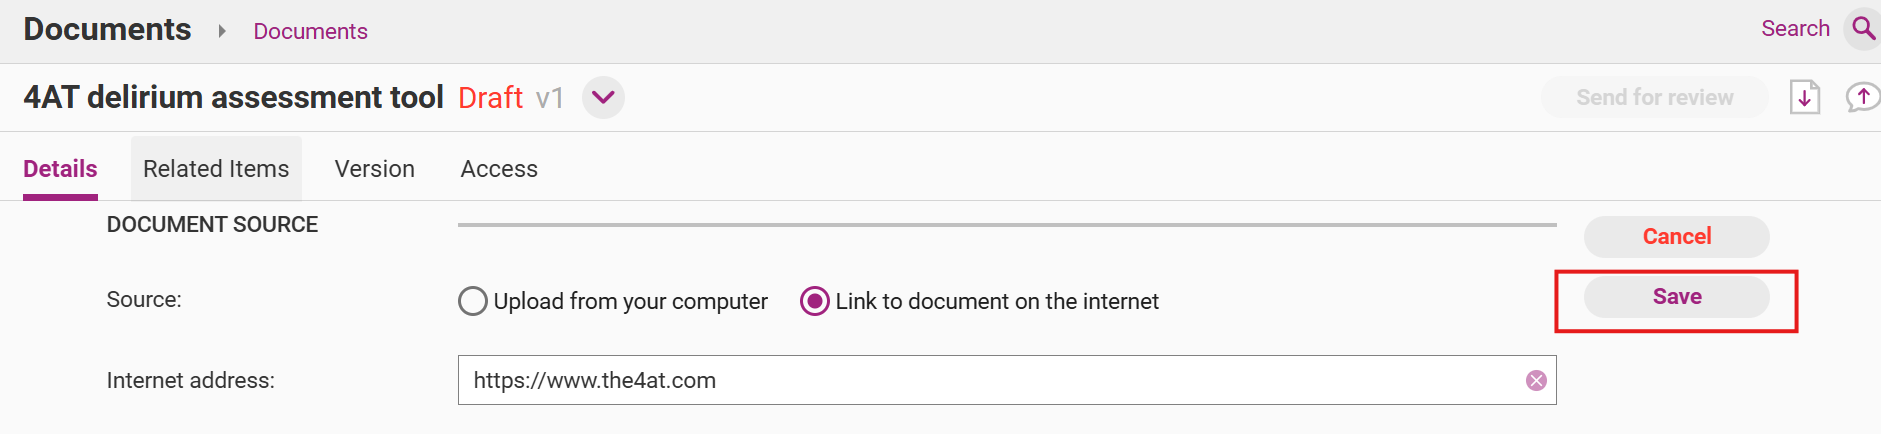Click the upload arrow bubble icon
Viewport: 1881px width, 434px height.
pyautogui.click(x=1862, y=97)
